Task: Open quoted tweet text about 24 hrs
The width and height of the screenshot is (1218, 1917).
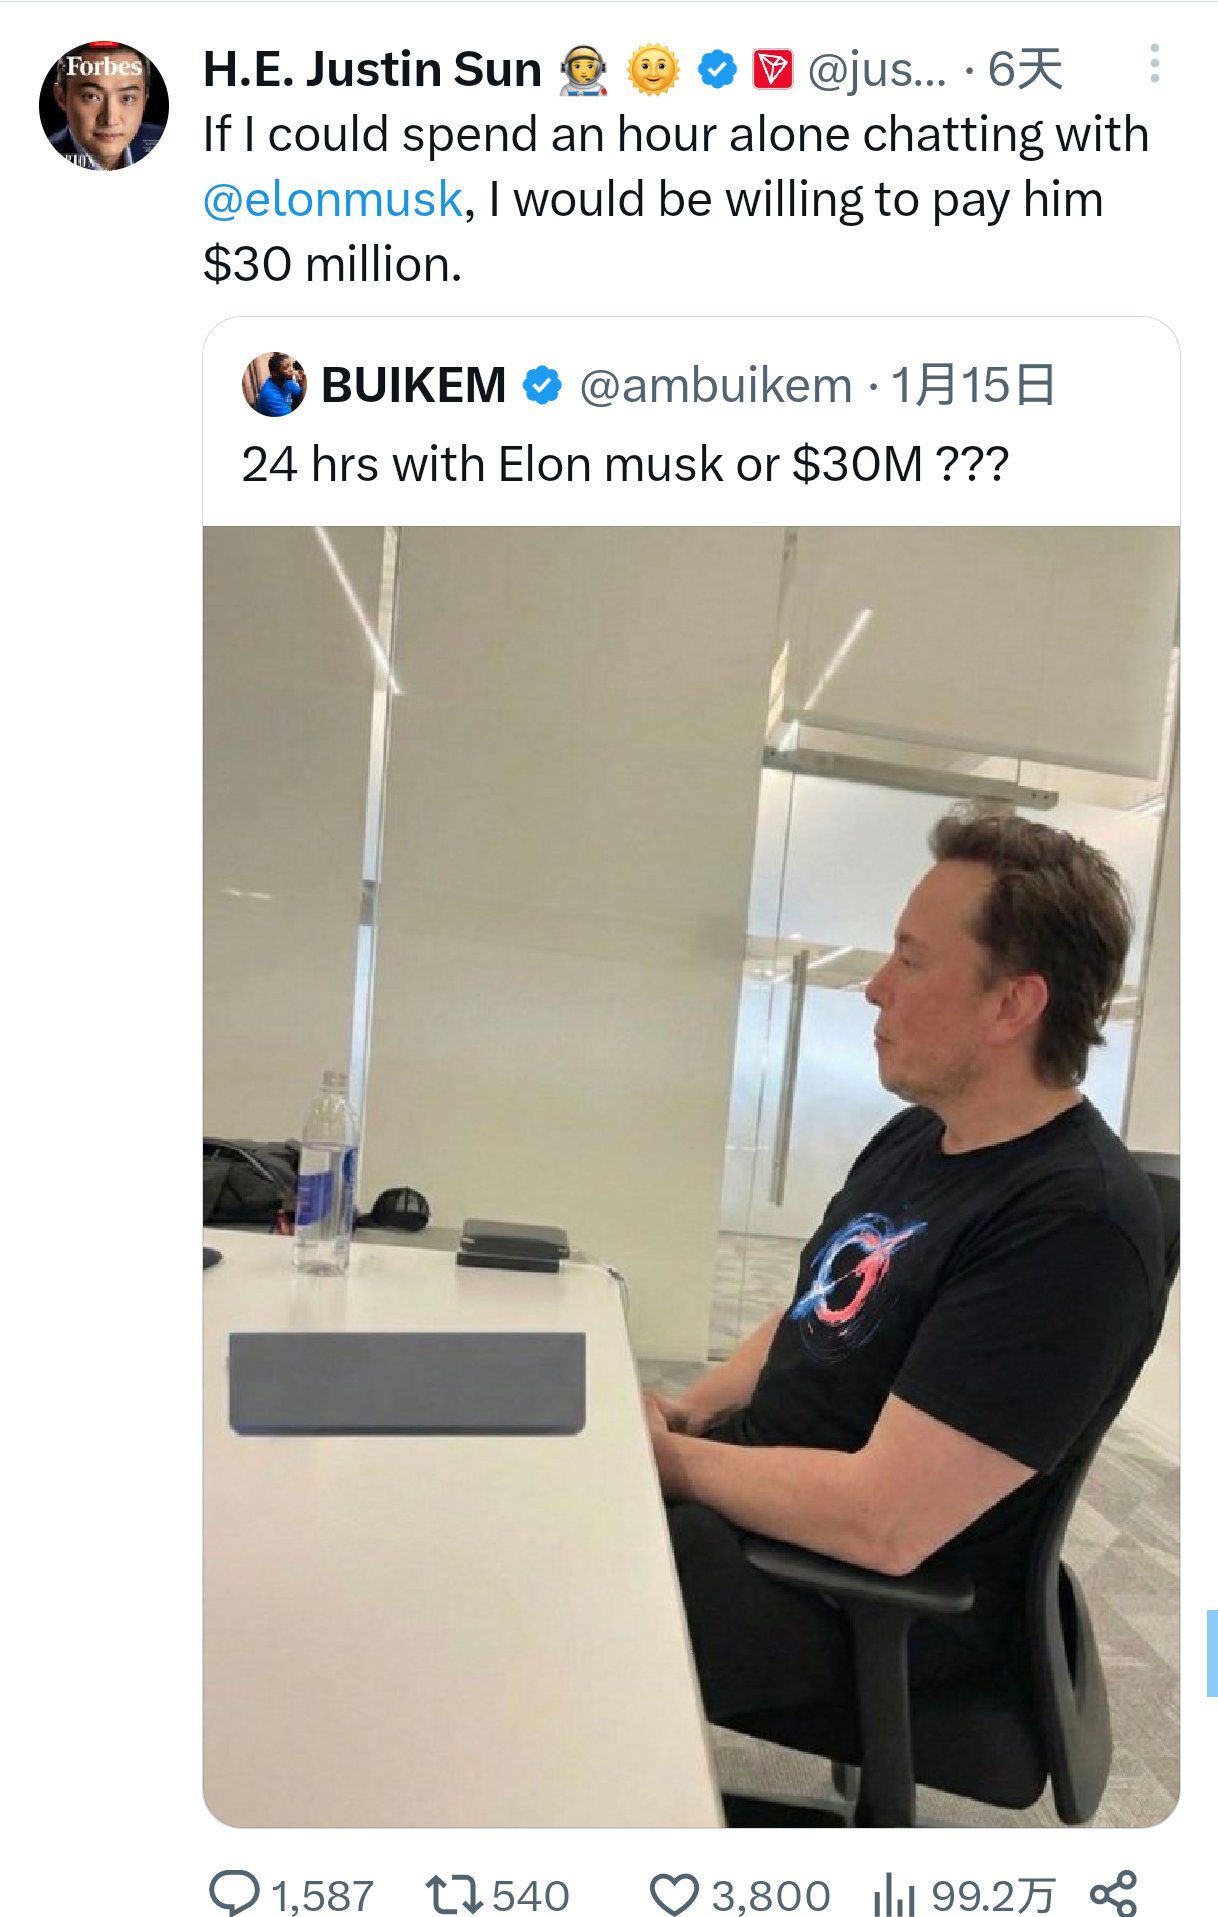Action: pos(625,464)
